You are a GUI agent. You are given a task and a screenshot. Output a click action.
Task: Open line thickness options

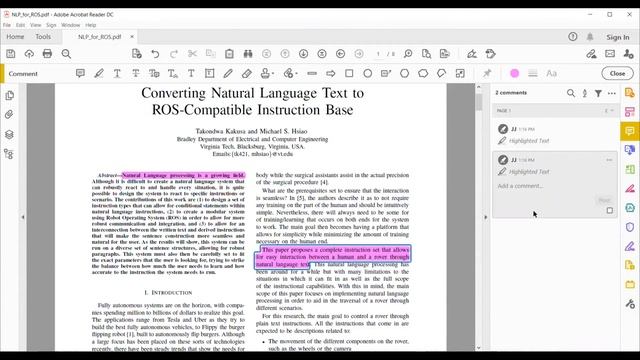(x=533, y=73)
